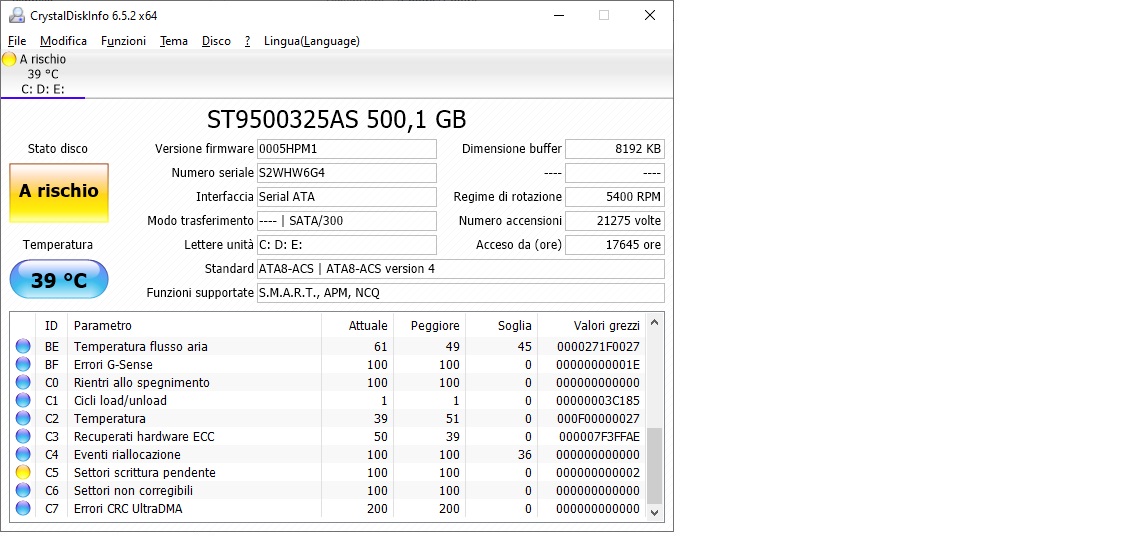Open the ? help menu

coord(247,41)
